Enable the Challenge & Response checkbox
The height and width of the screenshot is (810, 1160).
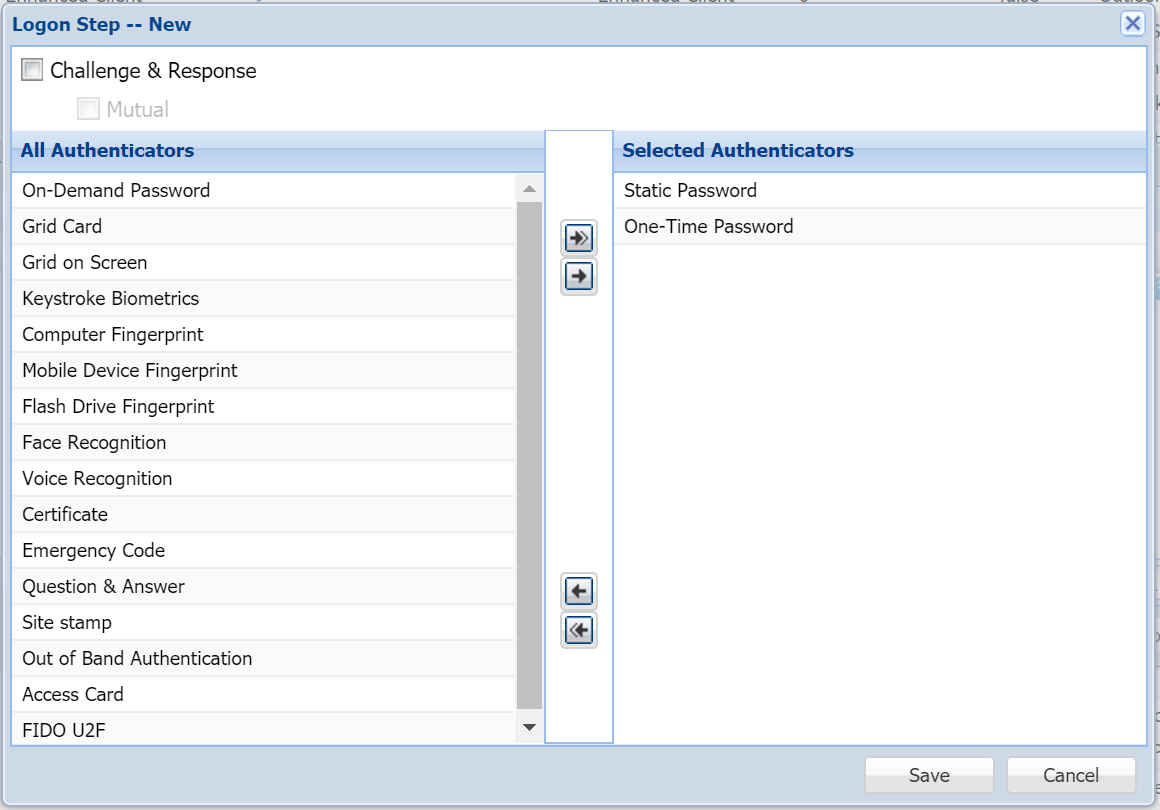coord(33,70)
